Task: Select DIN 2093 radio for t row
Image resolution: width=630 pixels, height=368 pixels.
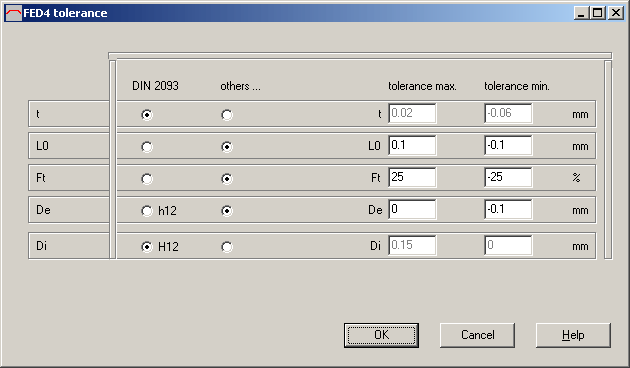Action: click(x=147, y=115)
